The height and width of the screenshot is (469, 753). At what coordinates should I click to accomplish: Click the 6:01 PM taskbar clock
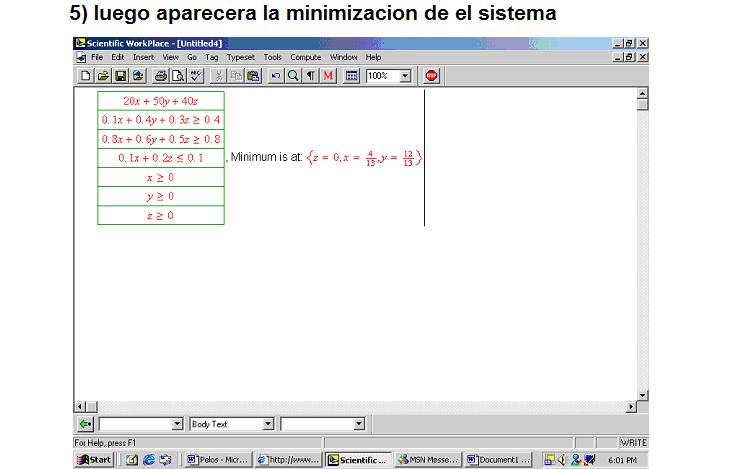coord(622,460)
